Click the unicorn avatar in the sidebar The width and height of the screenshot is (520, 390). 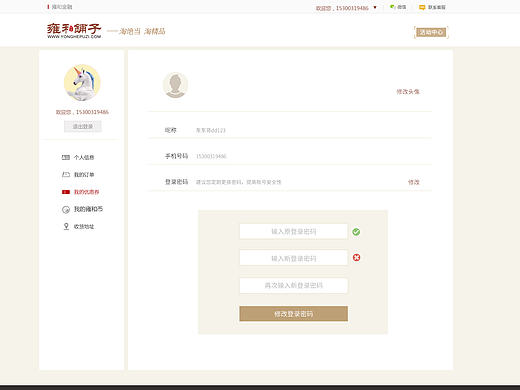82,83
